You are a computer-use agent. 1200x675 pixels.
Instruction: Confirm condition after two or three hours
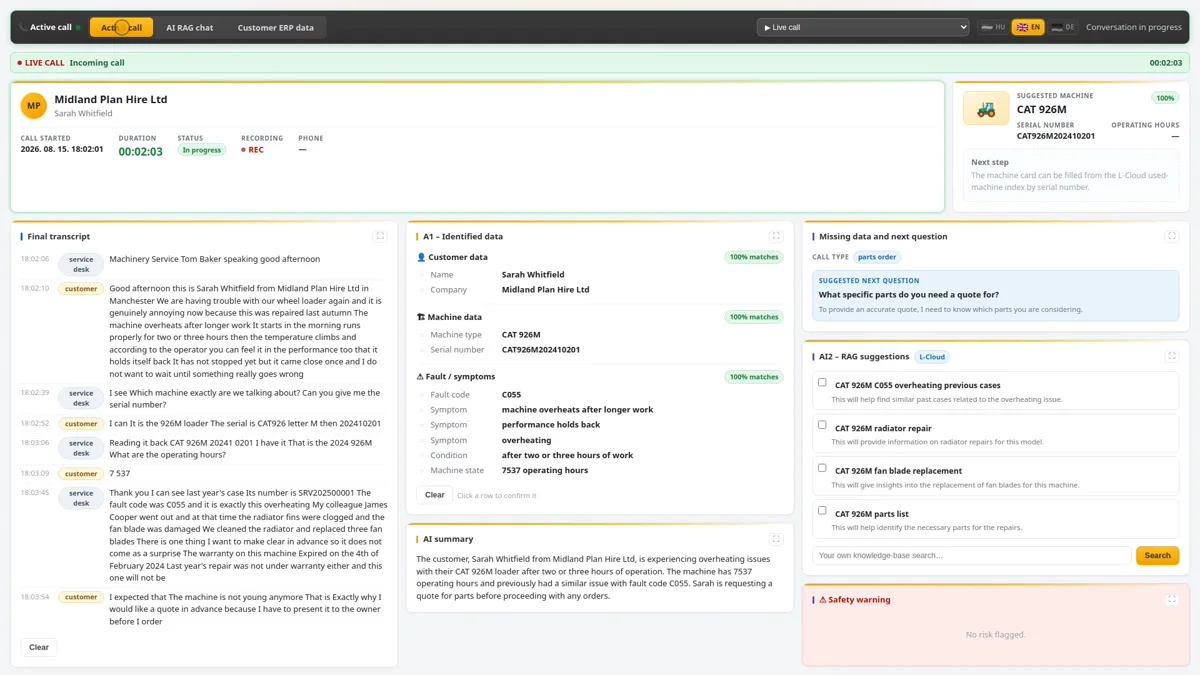point(600,455)
